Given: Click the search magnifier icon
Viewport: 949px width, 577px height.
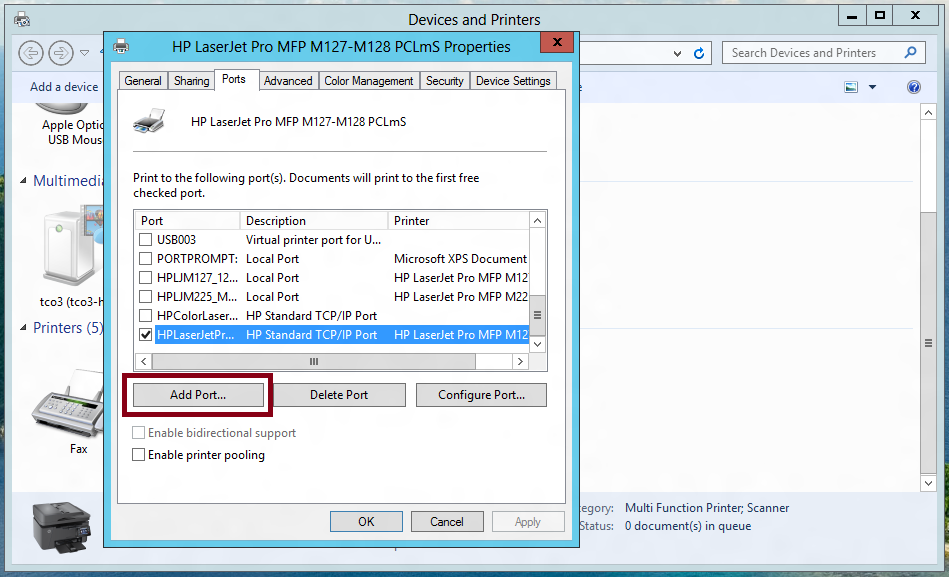Looking at the screenshot, I should [910, 53].
